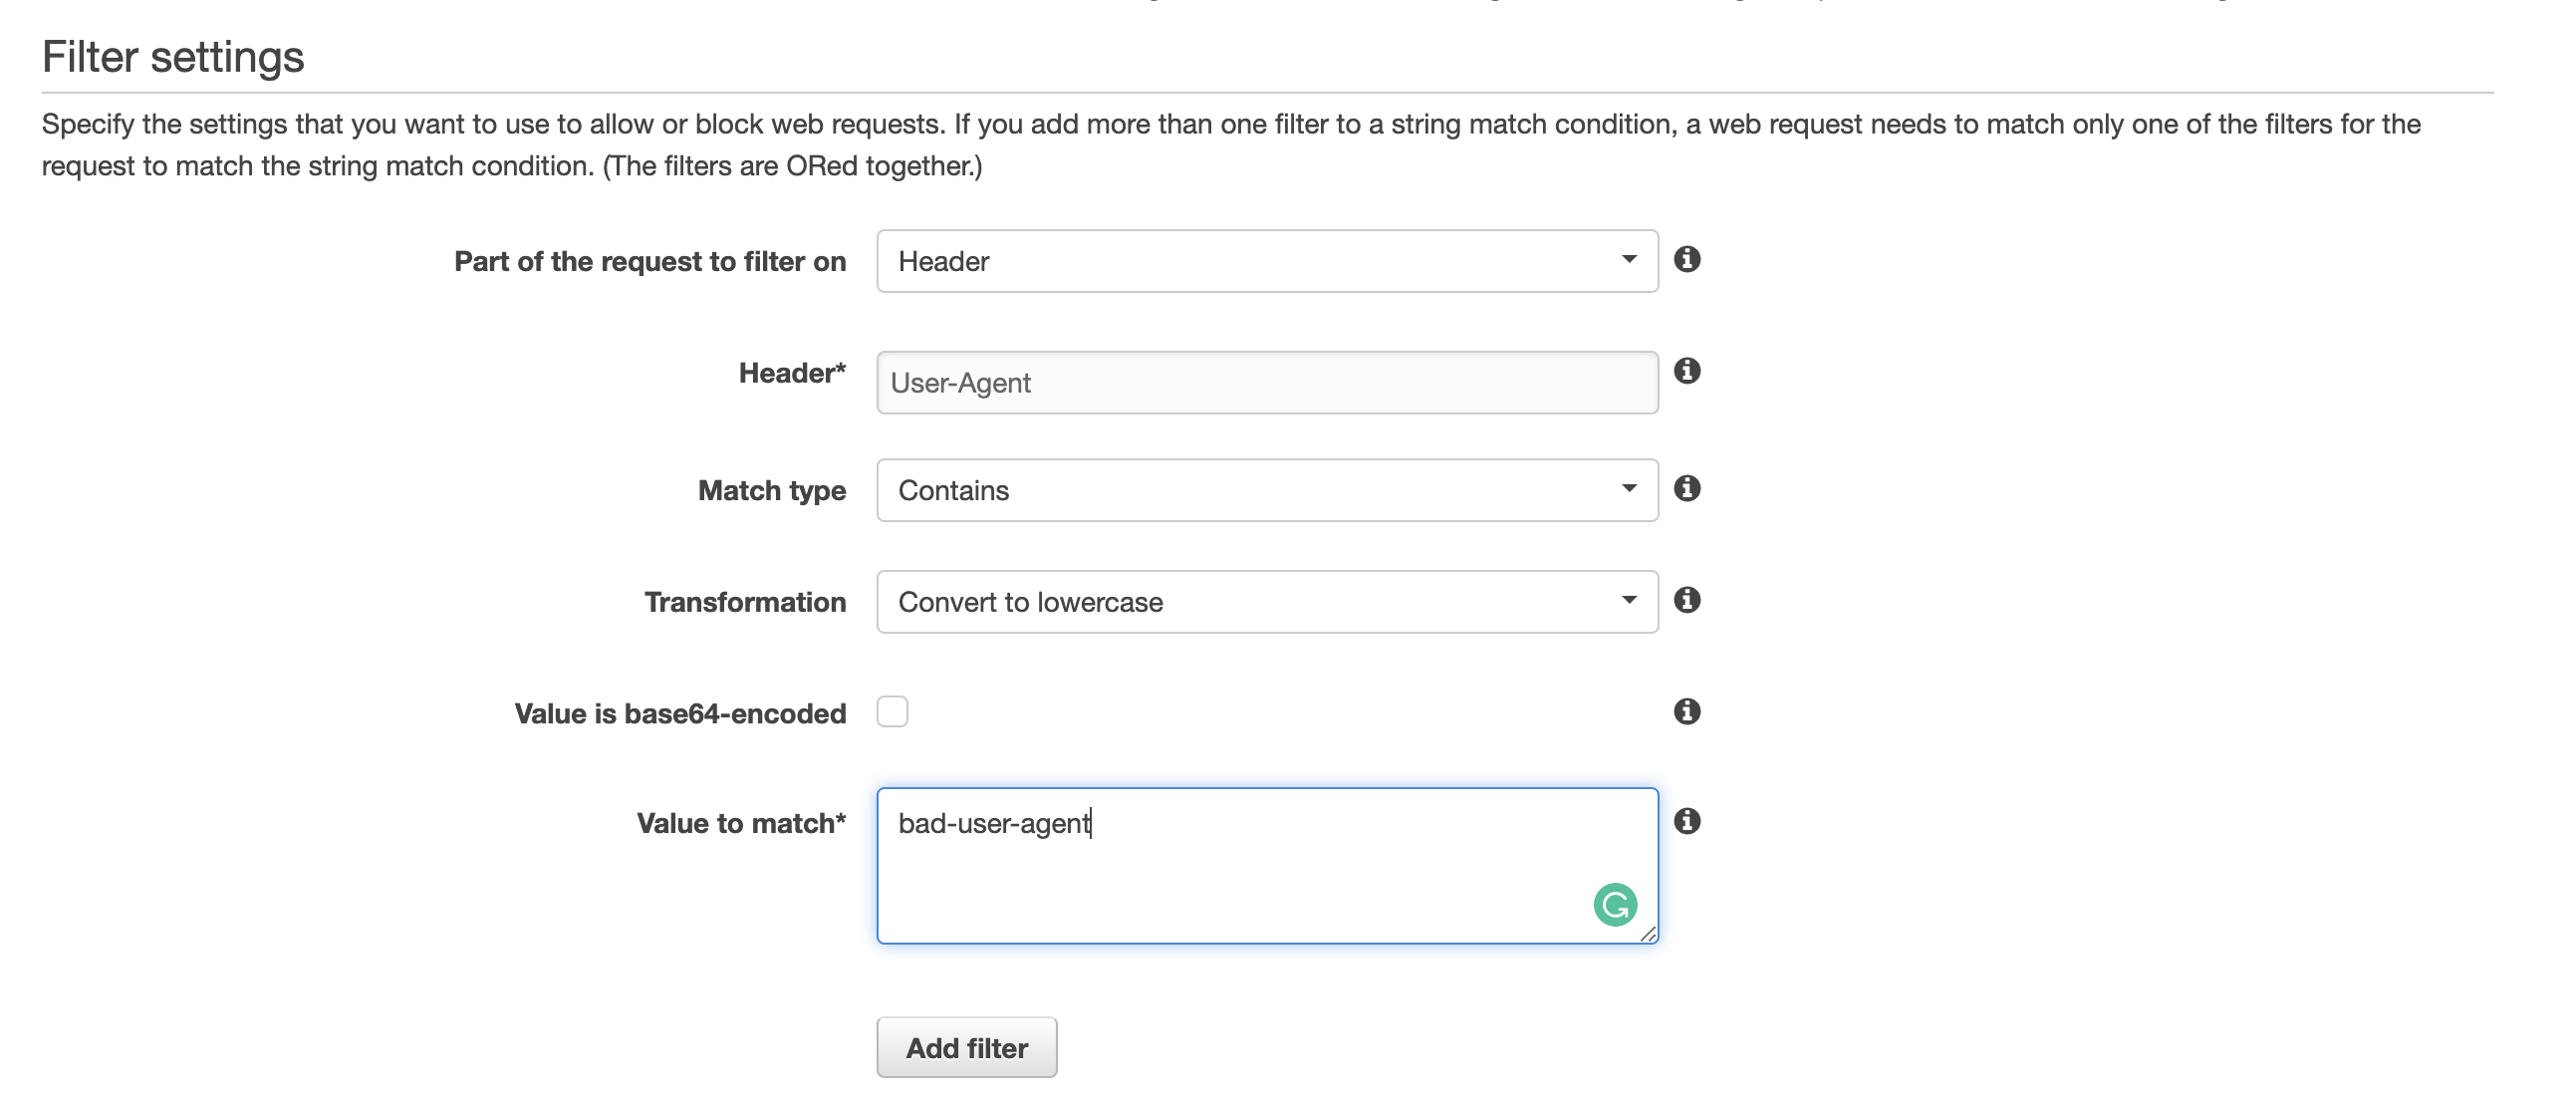Open info icon beside Match type
The width and height of the screenshot is (2576, 1106).
[x=1686, y=488]
